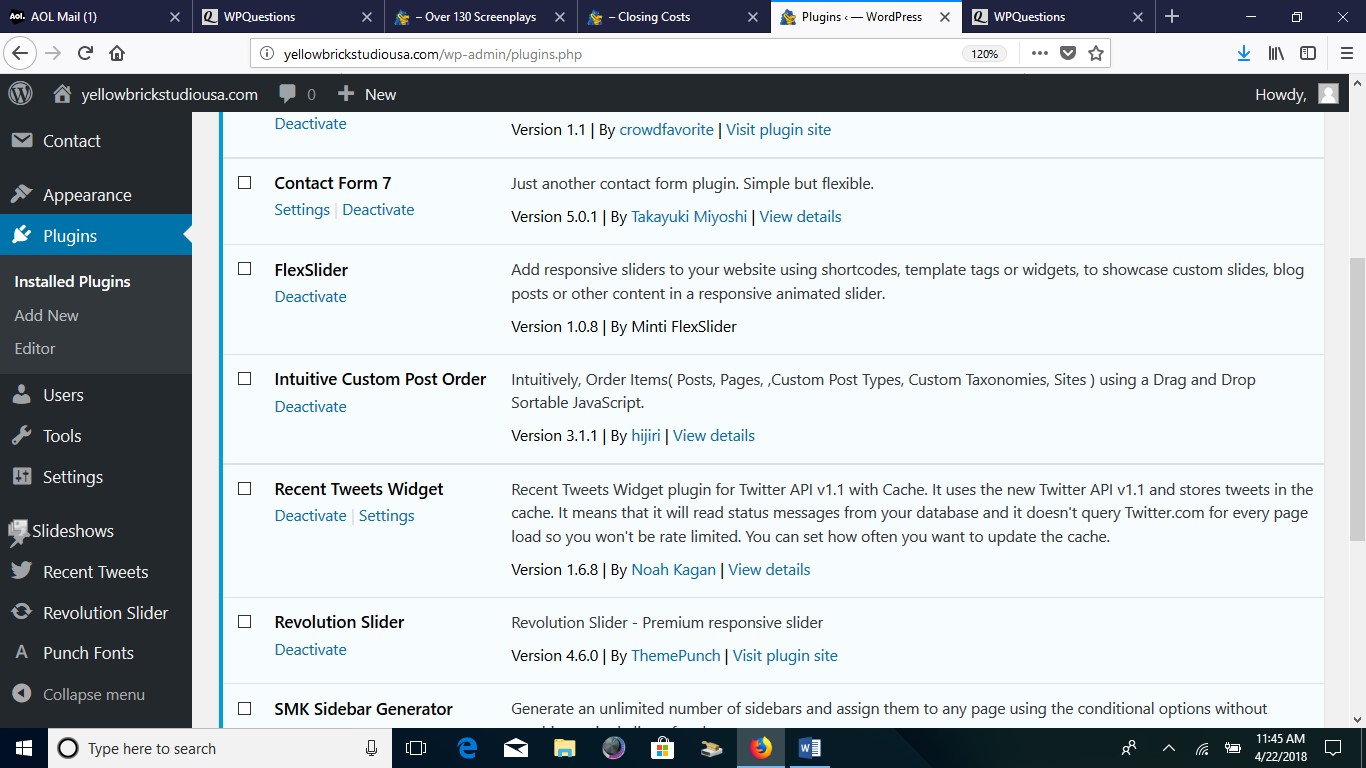This screenshot has height=768, width=1366.
Task: View details for Recent Tweets Widget
Action: pyautogui.click(x=769, y=570)
